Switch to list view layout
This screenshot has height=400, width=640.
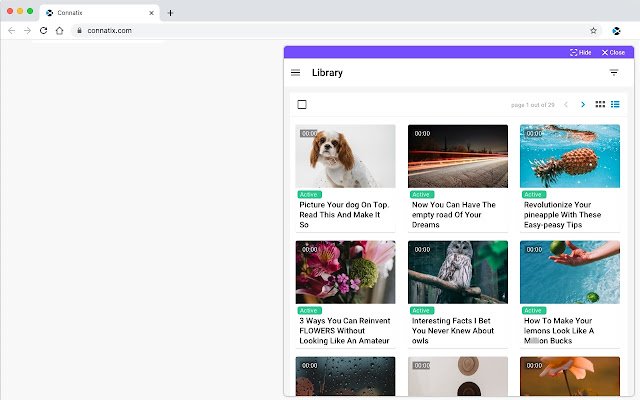coord(615,104)
